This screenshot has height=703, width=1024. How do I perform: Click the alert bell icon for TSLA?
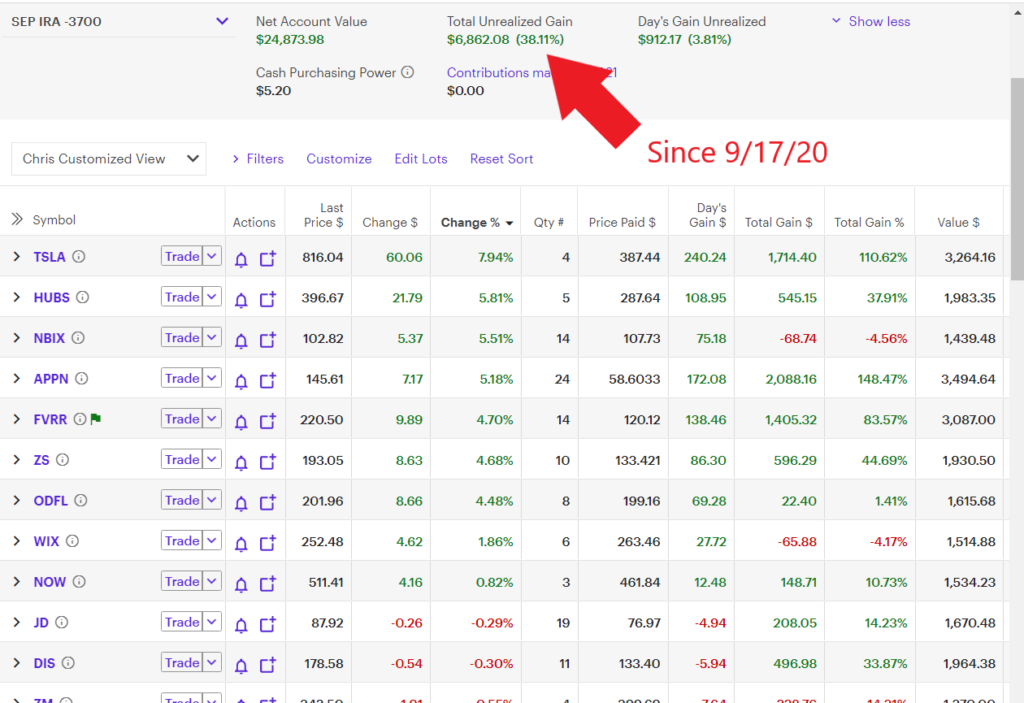pos(241,258)
